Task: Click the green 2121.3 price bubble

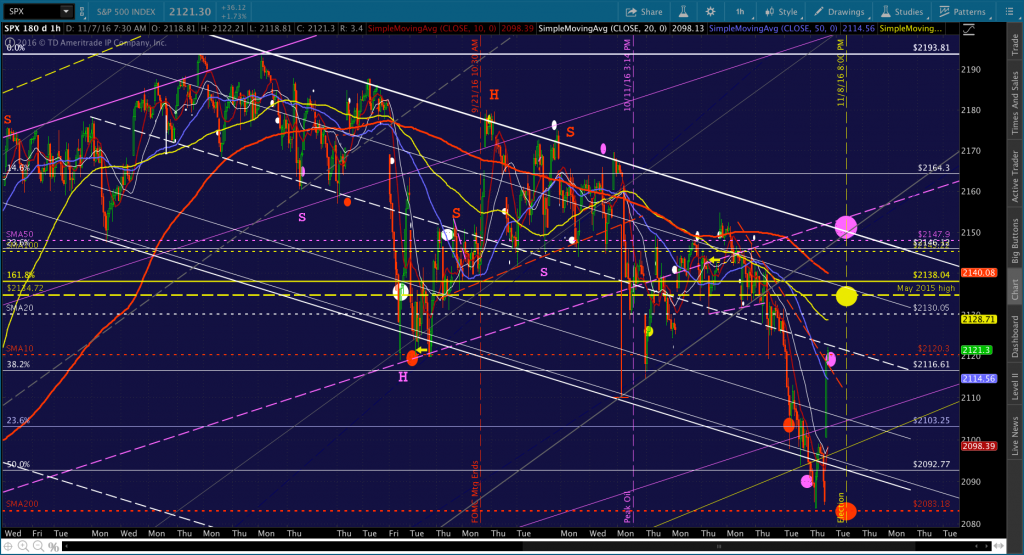Action: (x=978, y=350)
